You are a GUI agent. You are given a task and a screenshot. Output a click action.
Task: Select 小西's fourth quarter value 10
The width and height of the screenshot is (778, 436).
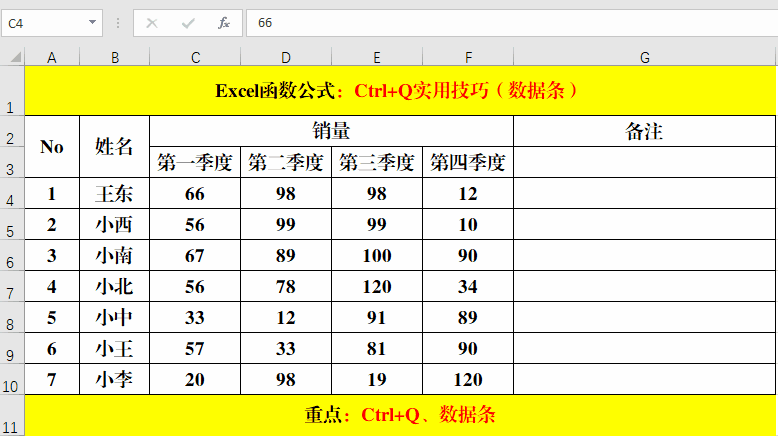click(468, 224)
